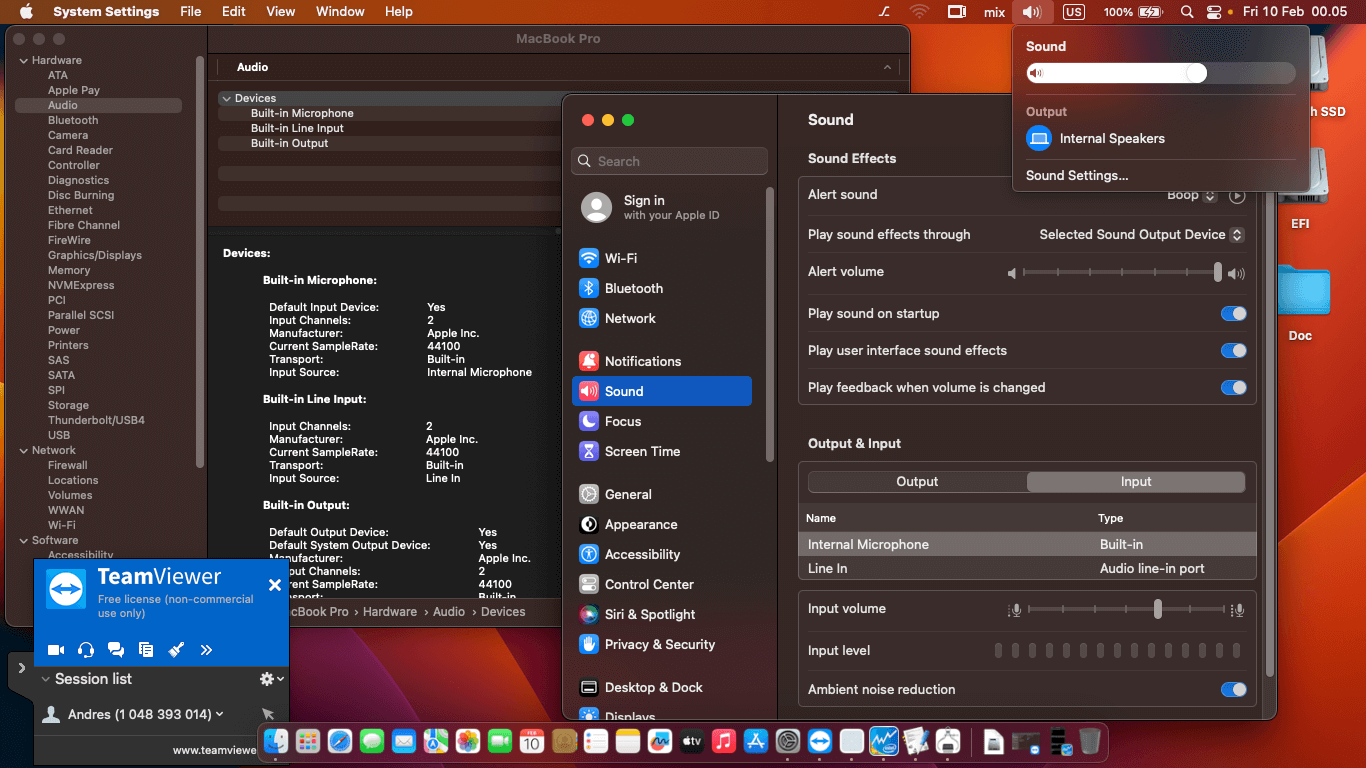Show more TeamViewer tools with double chevron
The width and height of the screenshot is (1366, 768).
pyautogui.click(x=206, y=650)
